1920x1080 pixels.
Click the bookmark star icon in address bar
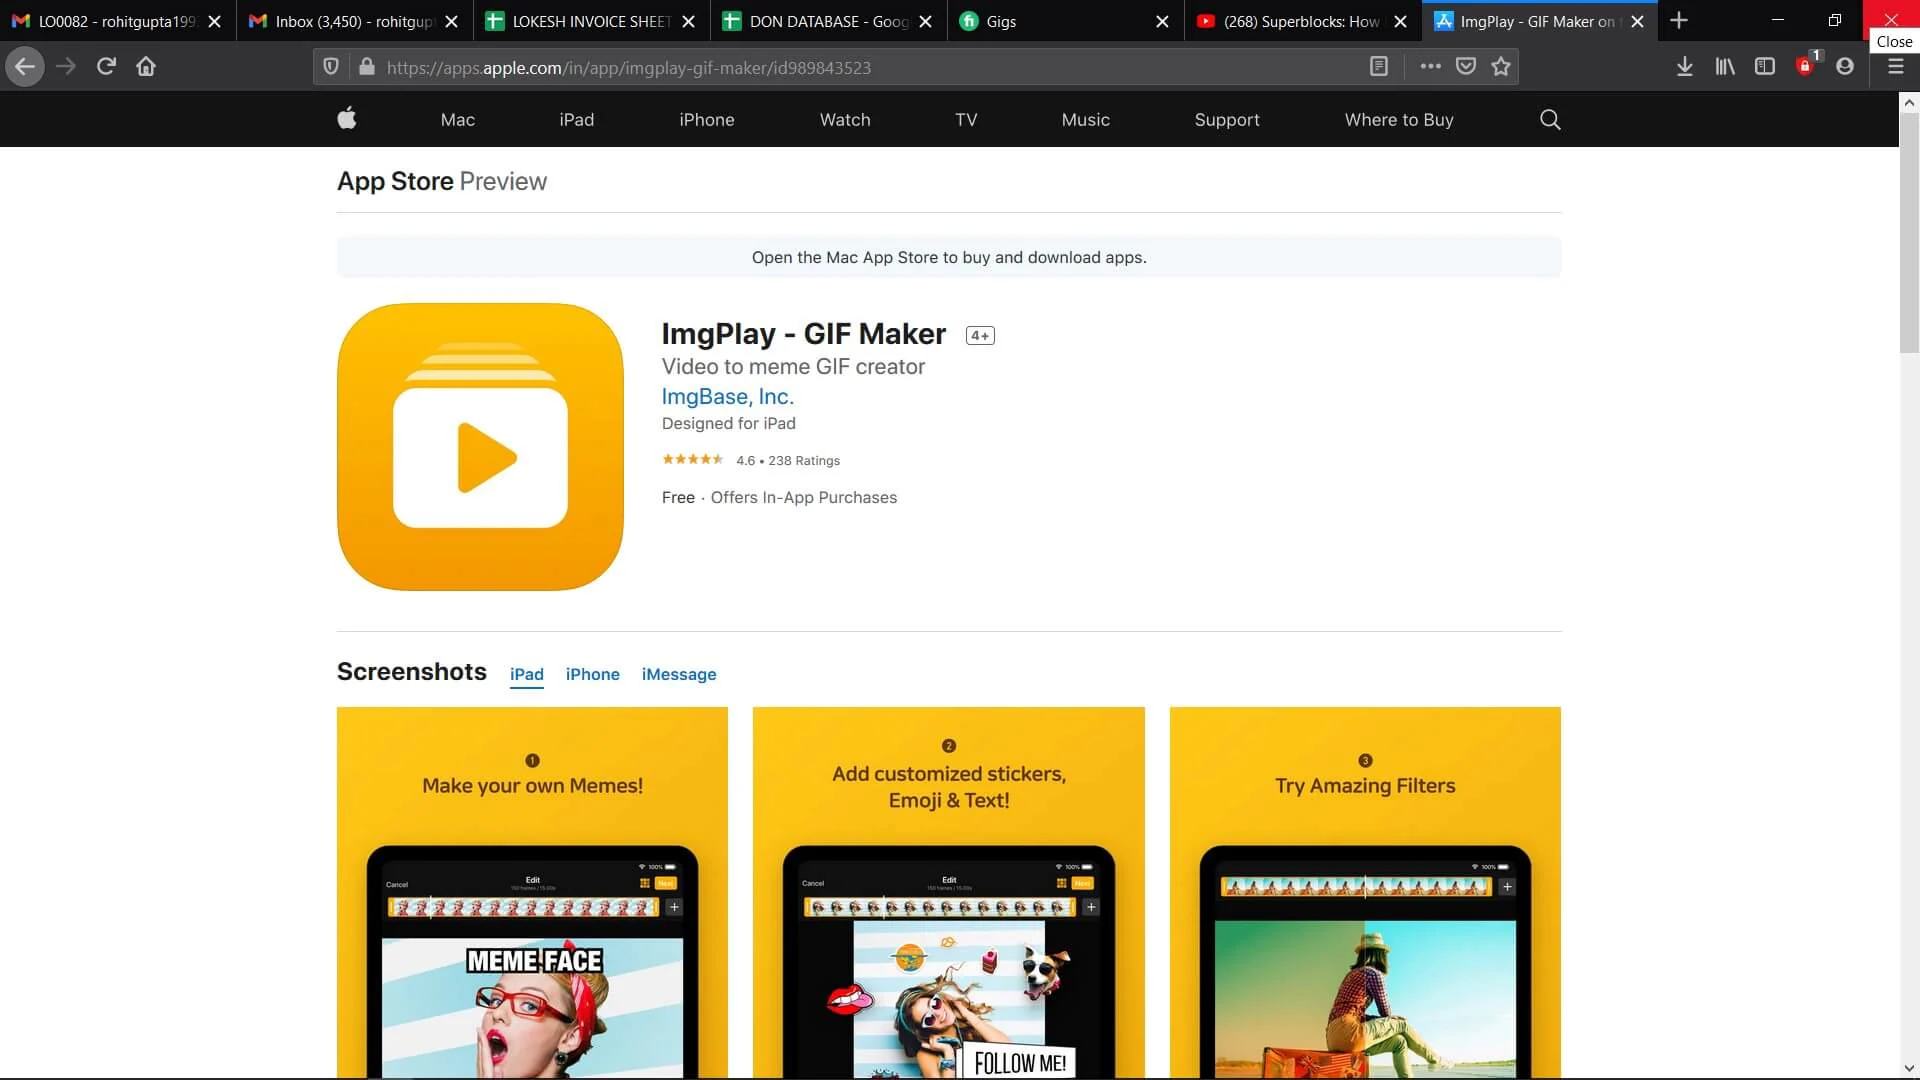[x=1501, y=66]
